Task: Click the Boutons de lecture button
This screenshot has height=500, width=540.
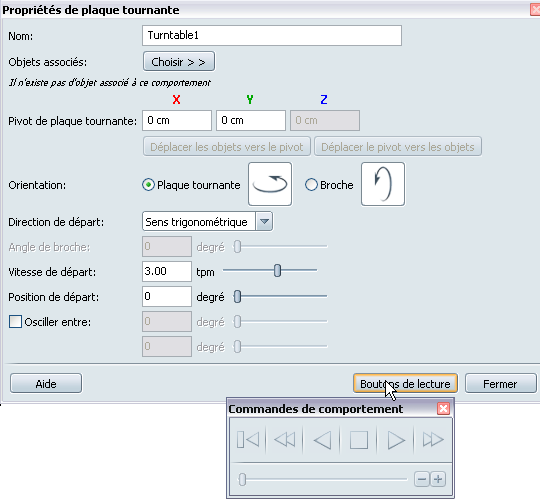Action: pos(405,384)
